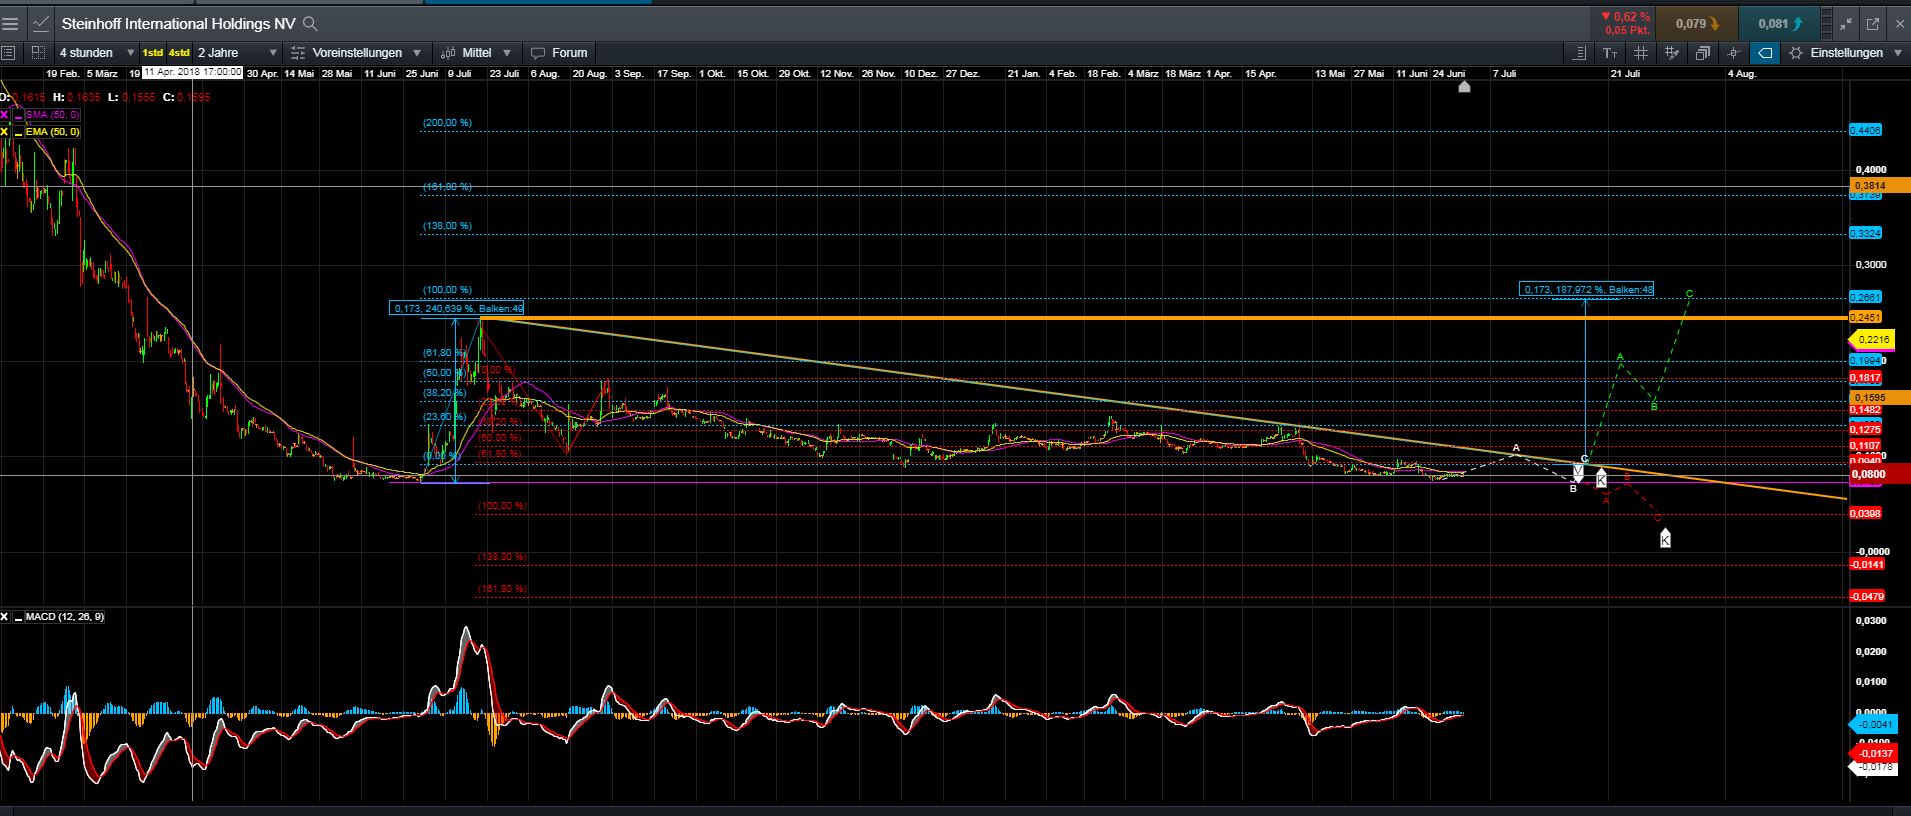Select the text annotation tool

(x=1610, y=53)
